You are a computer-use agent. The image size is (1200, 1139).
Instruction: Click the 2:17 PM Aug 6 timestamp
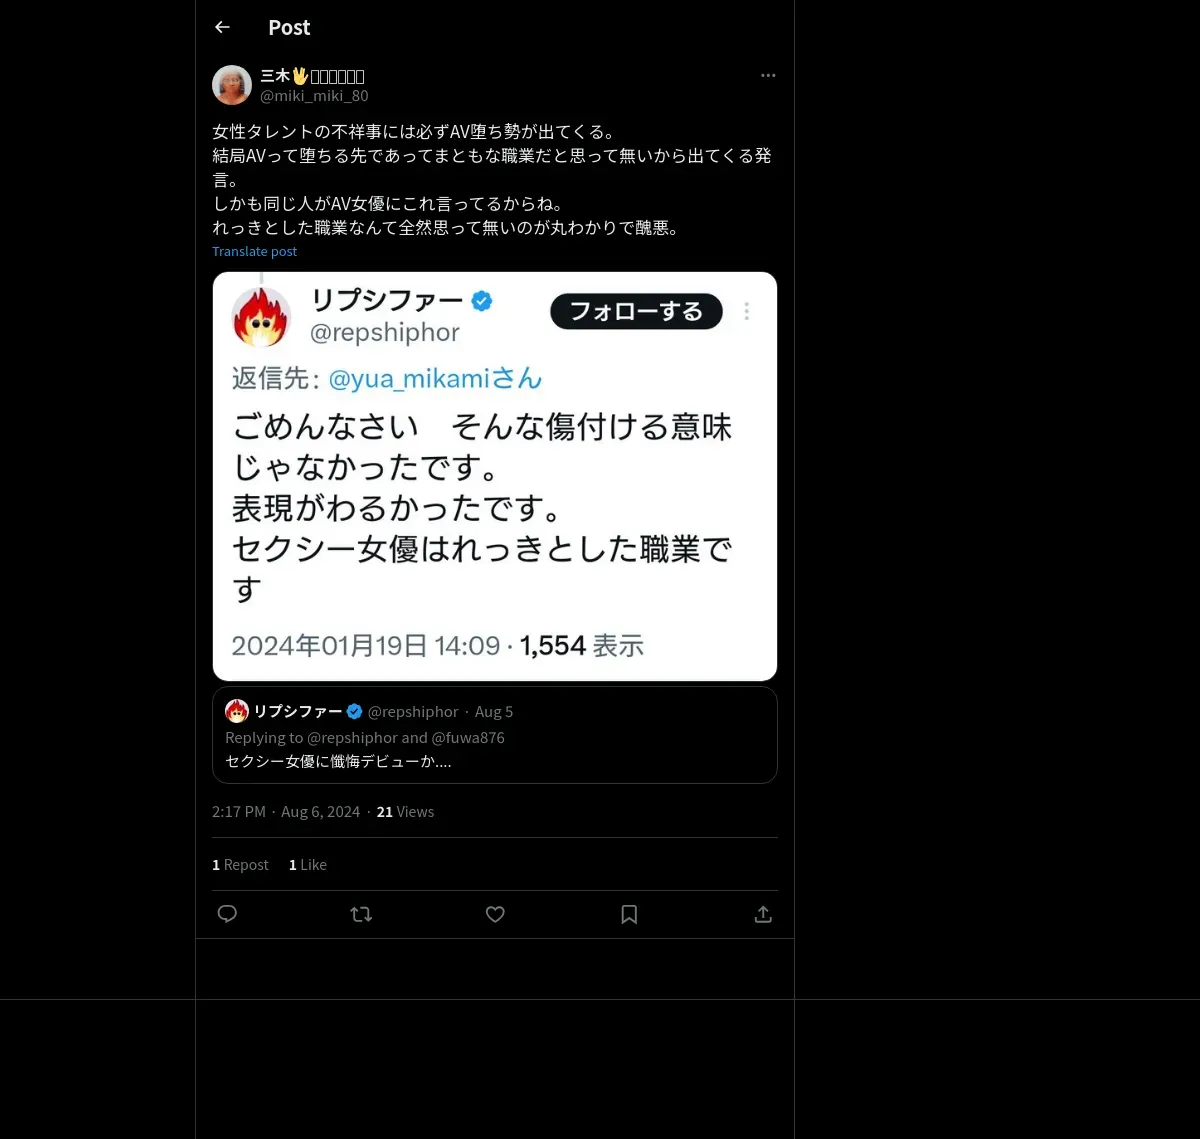[286, 812]
